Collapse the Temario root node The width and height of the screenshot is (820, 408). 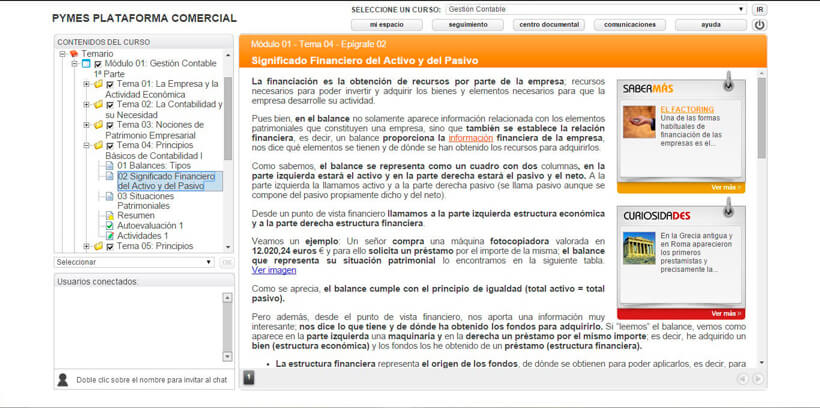62,54
